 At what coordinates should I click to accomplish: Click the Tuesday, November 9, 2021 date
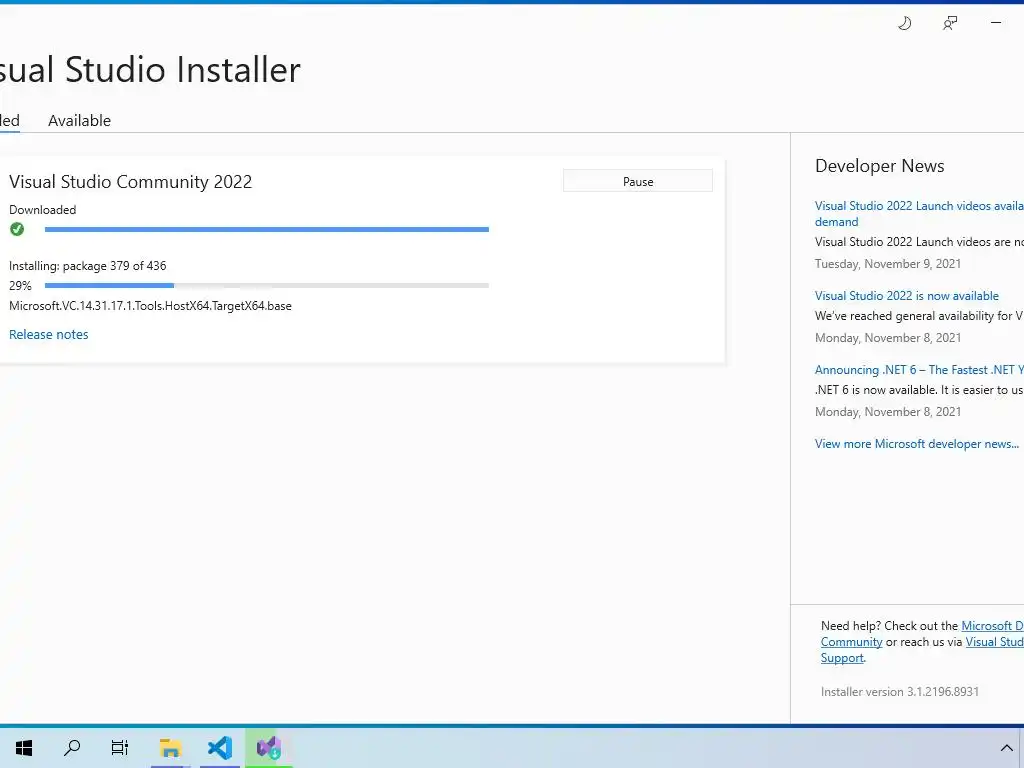point(888,264)
